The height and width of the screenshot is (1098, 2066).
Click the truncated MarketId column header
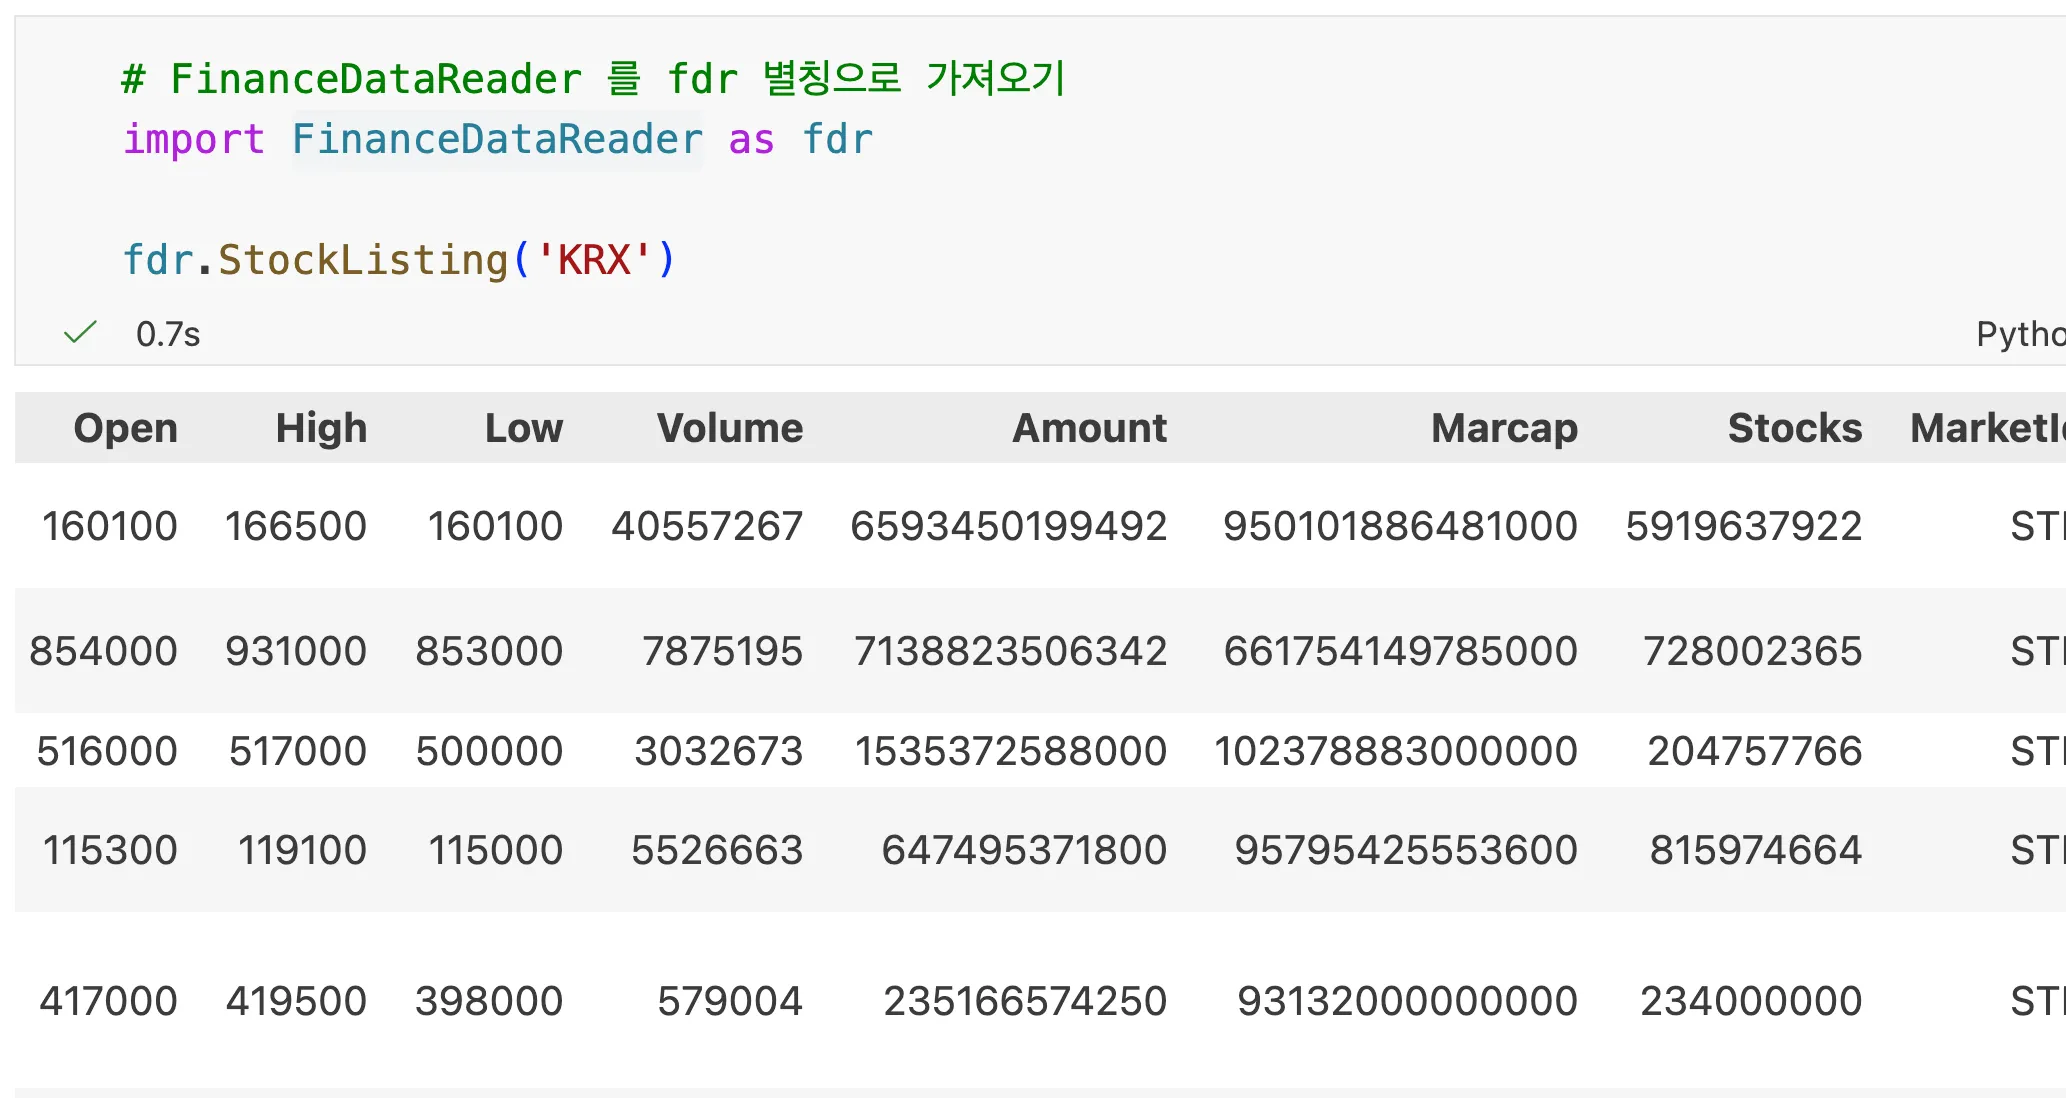pyautogui.click(x=1985, y=427)
